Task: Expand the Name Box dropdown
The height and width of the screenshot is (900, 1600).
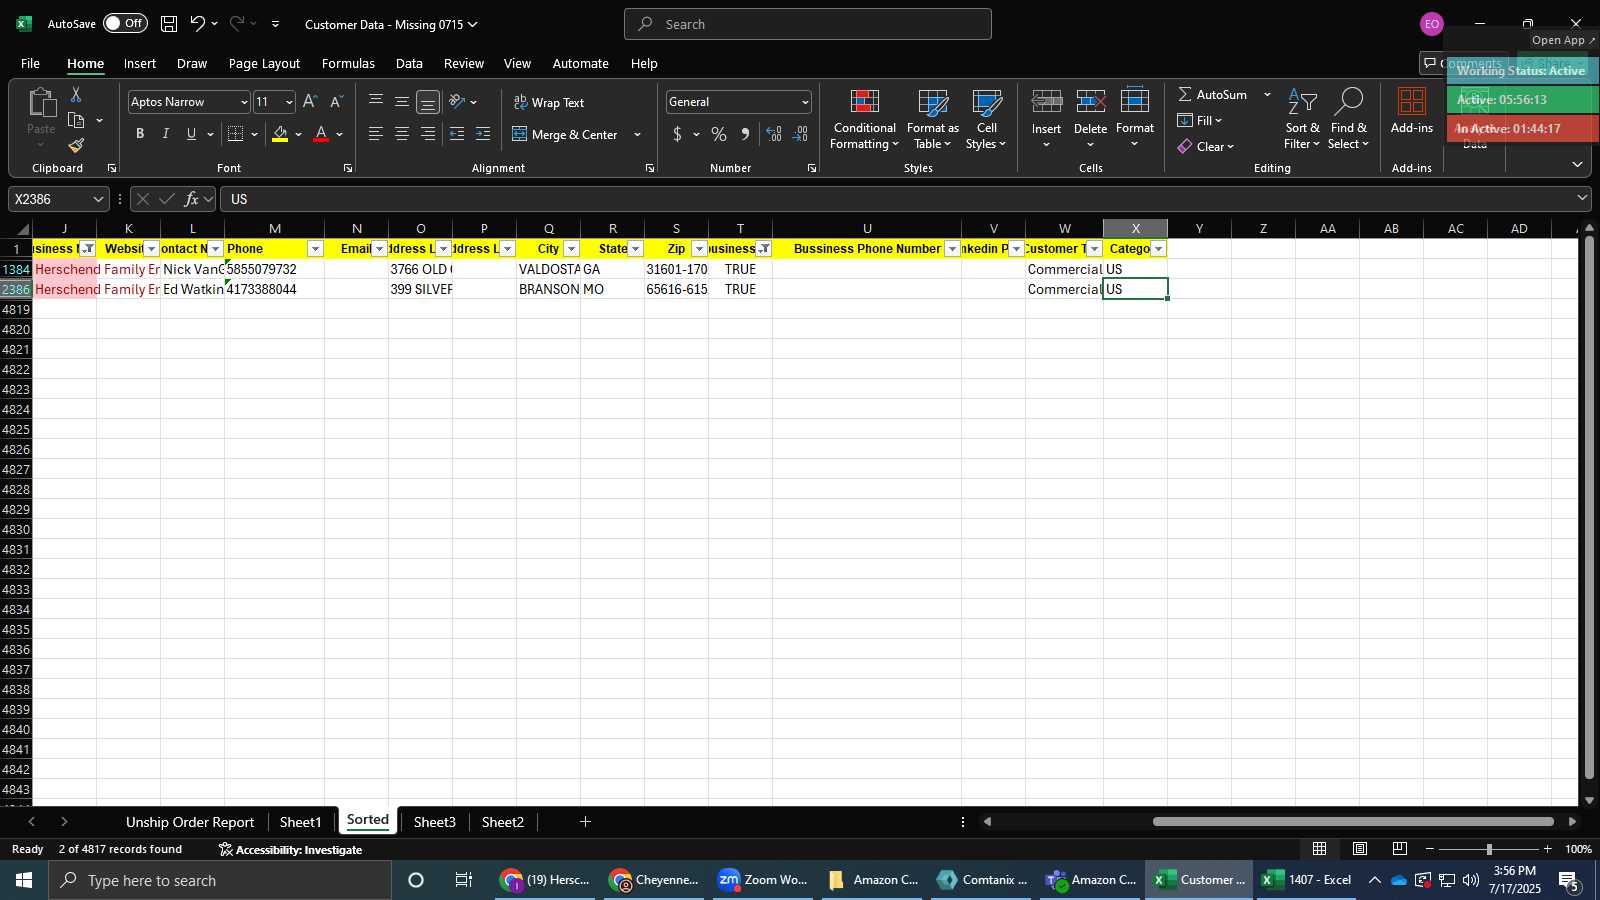Action: point(98,199)
